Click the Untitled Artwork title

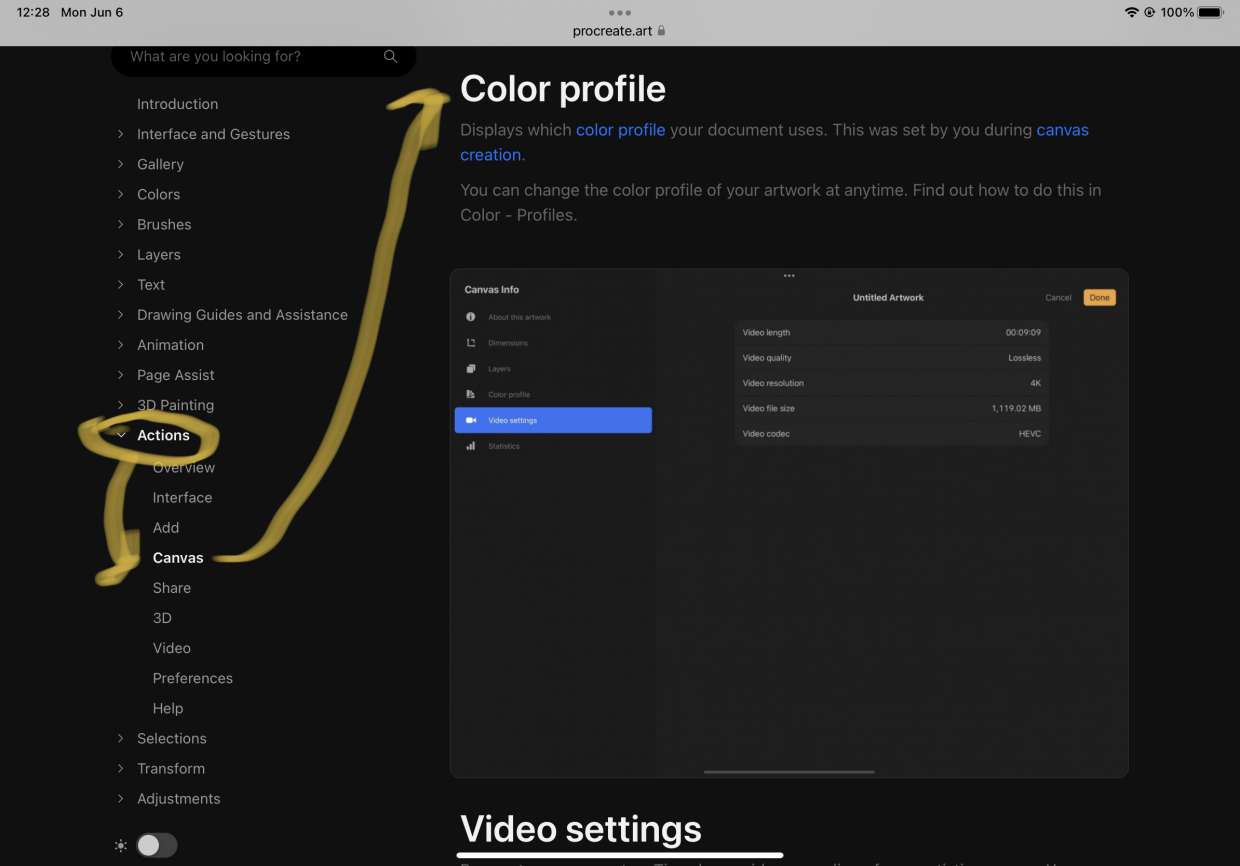click(888, 298)
